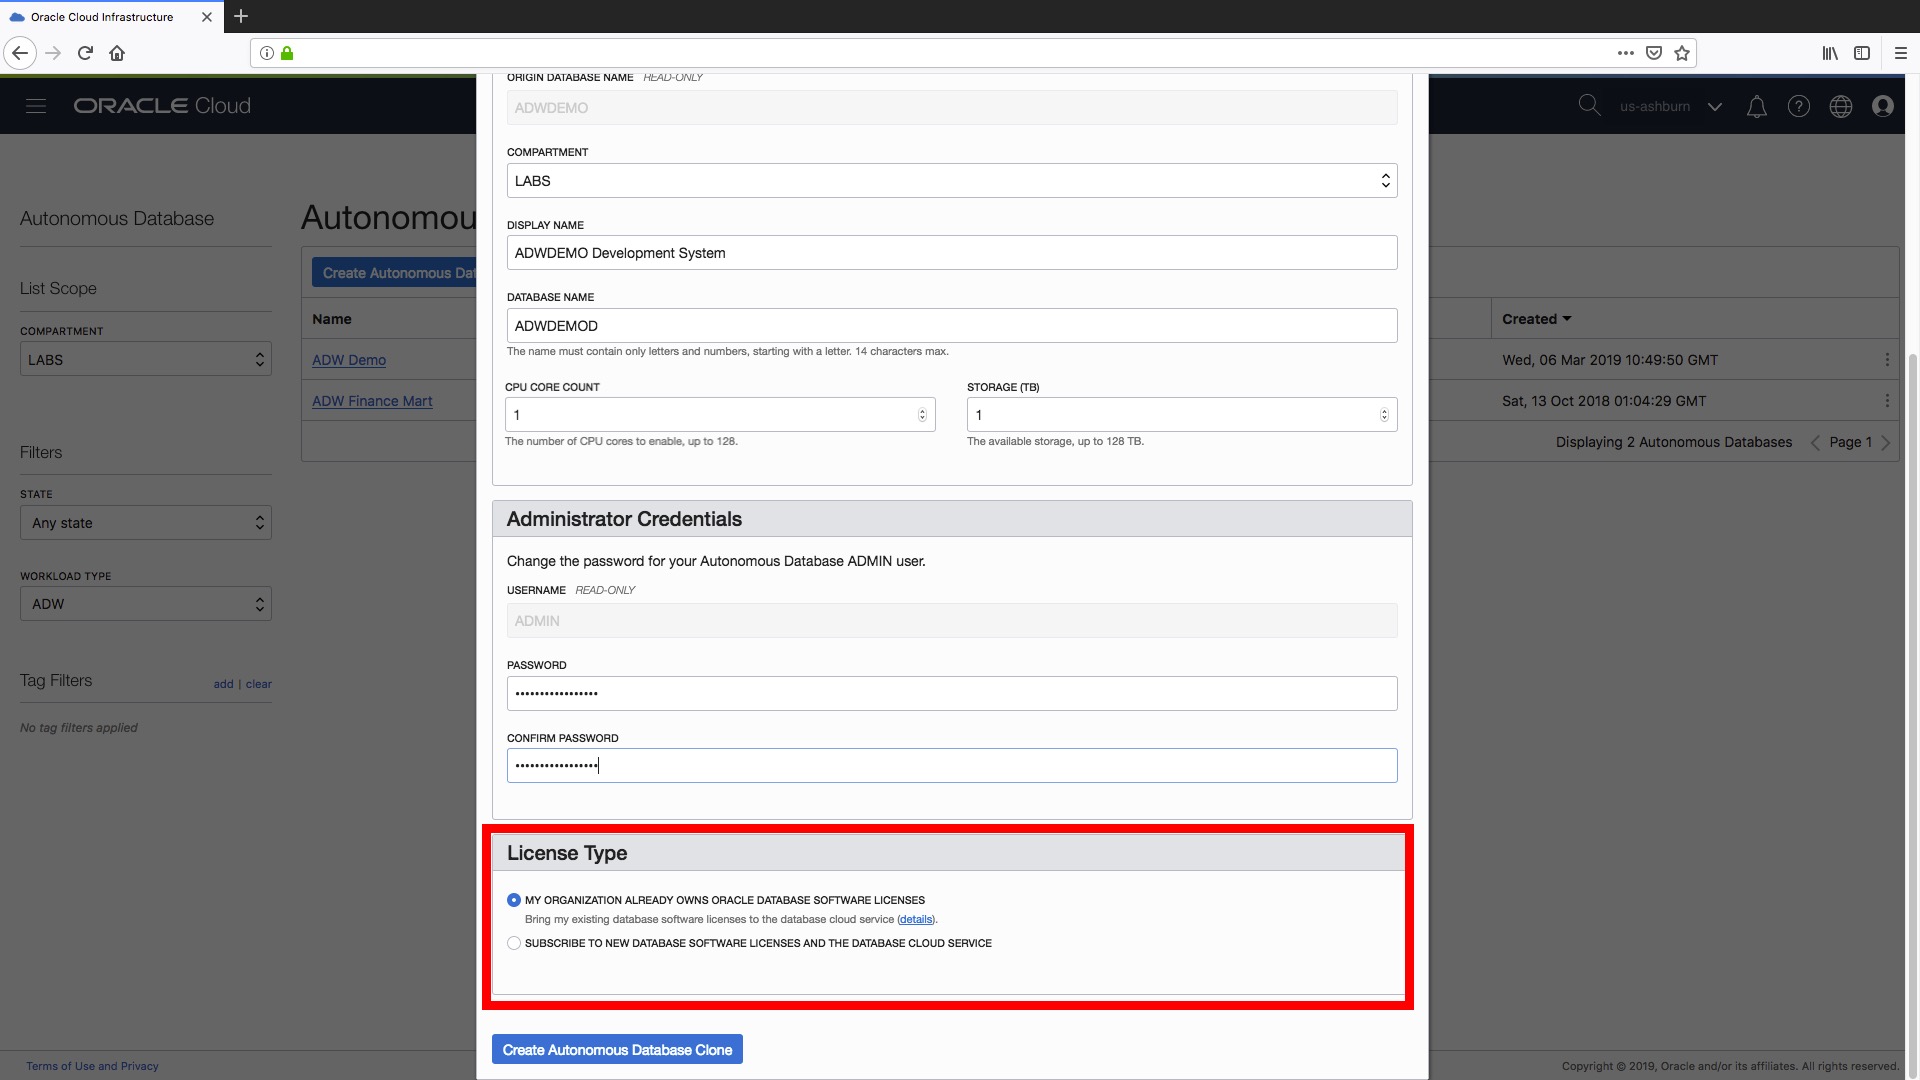Open a new browser tab
The image size is (1920, 1080).
(241, 16)
